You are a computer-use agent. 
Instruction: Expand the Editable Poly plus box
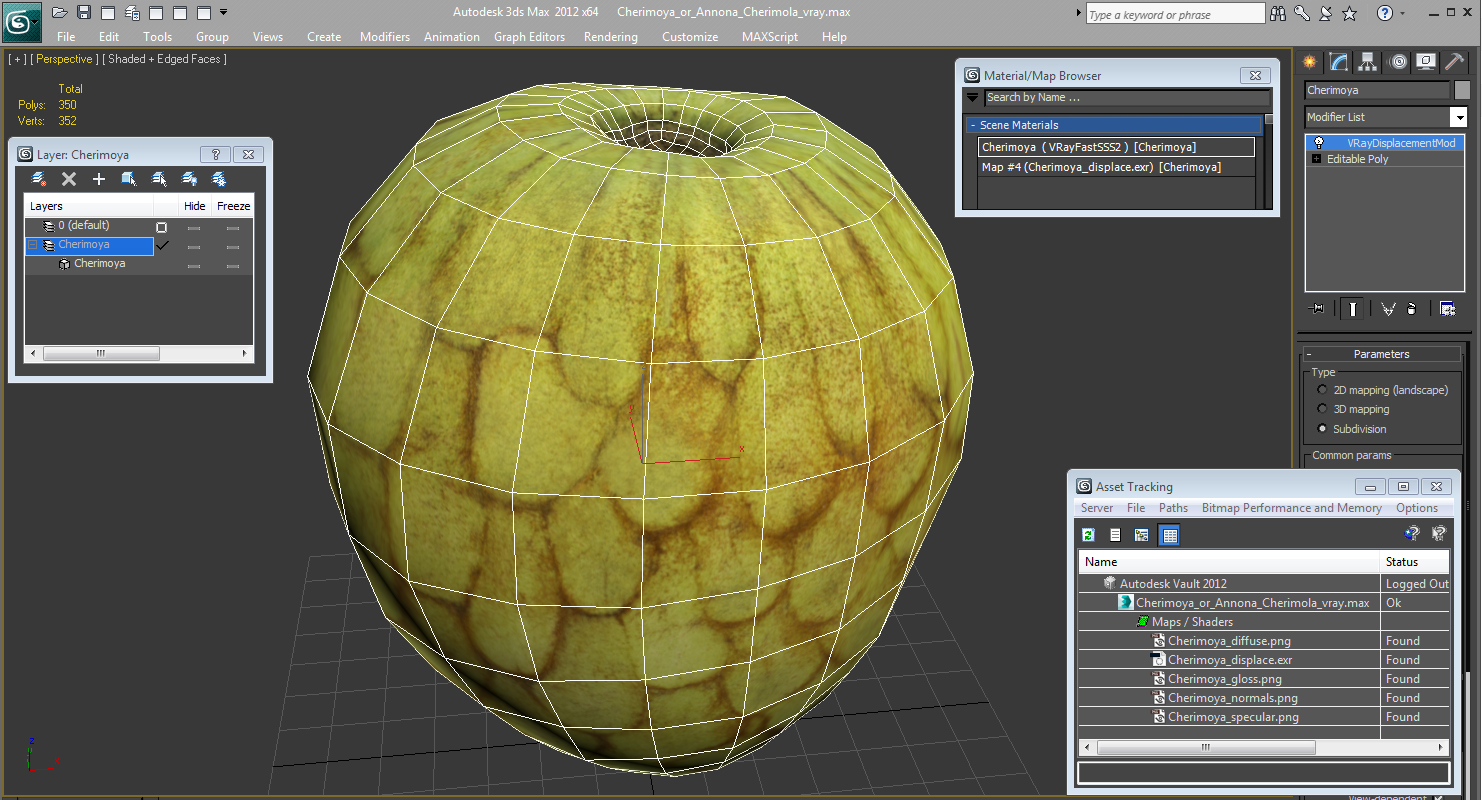tap(1316, 159)
